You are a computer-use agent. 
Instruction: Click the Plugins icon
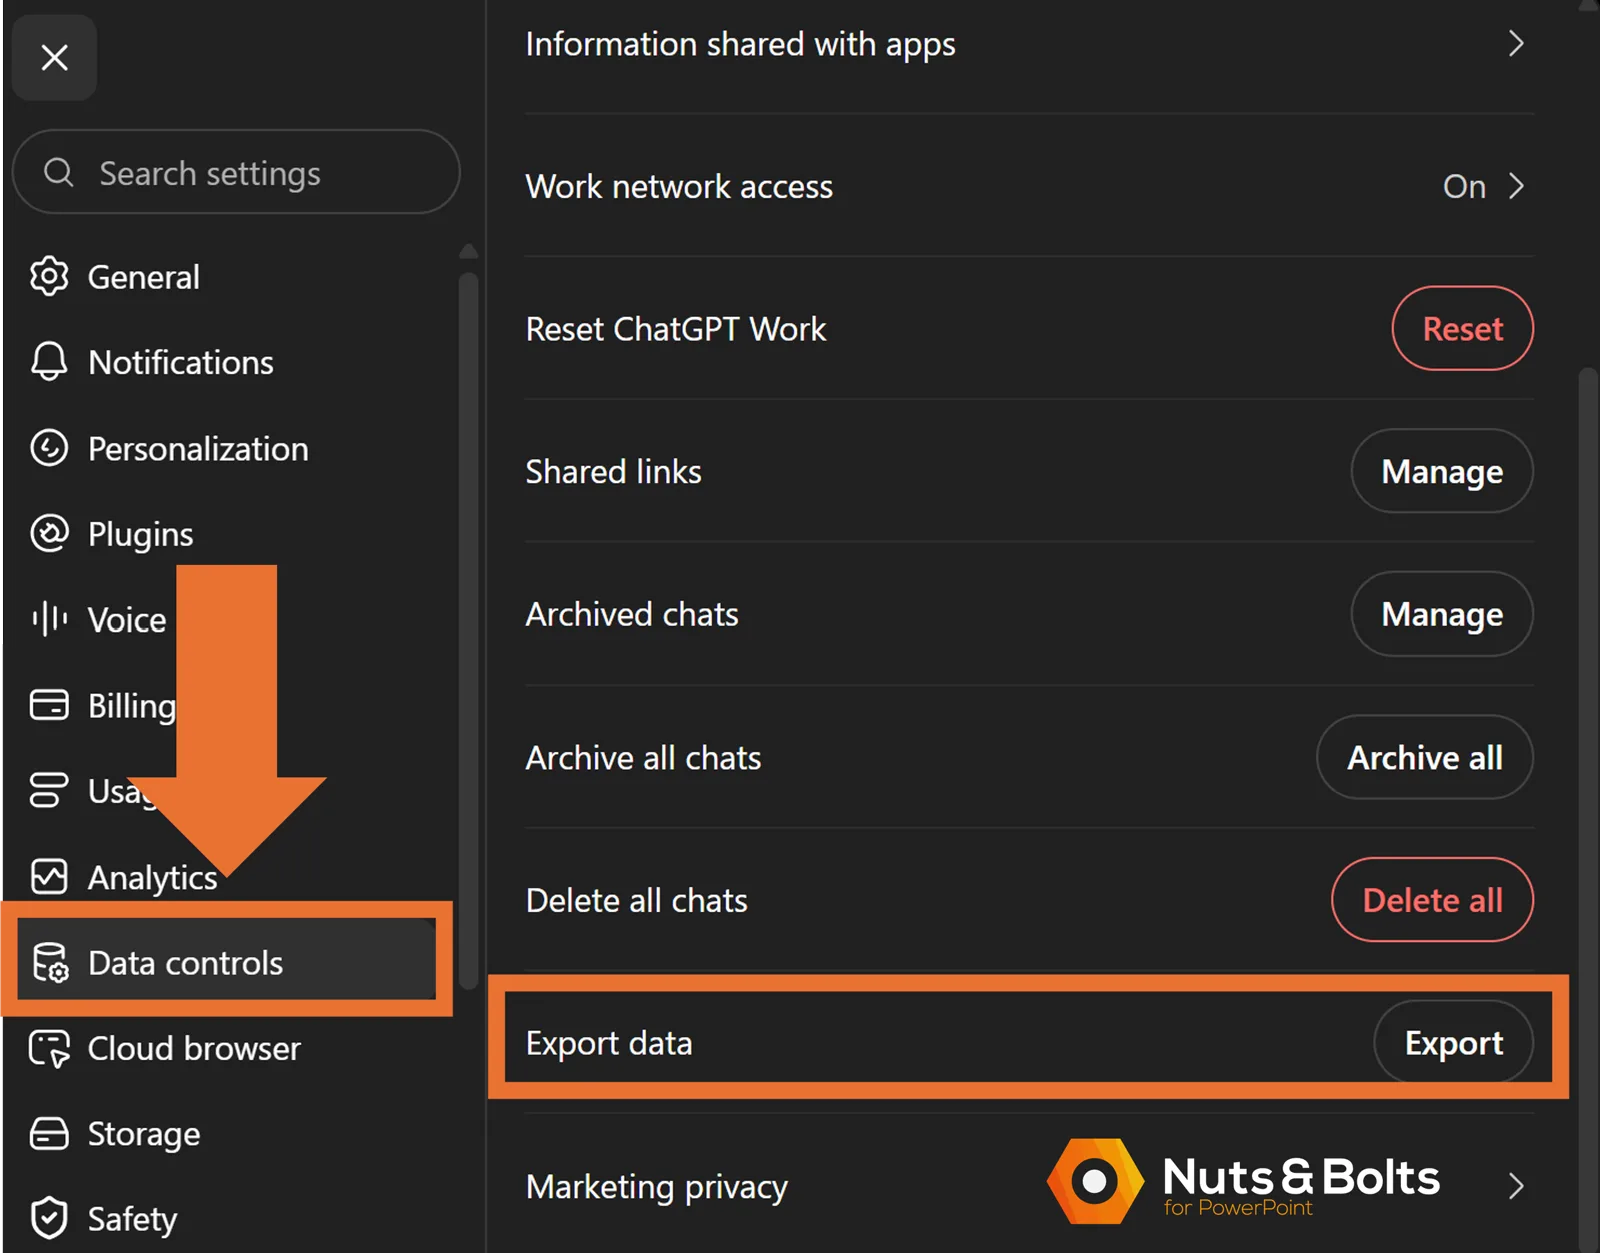point(49,533)
